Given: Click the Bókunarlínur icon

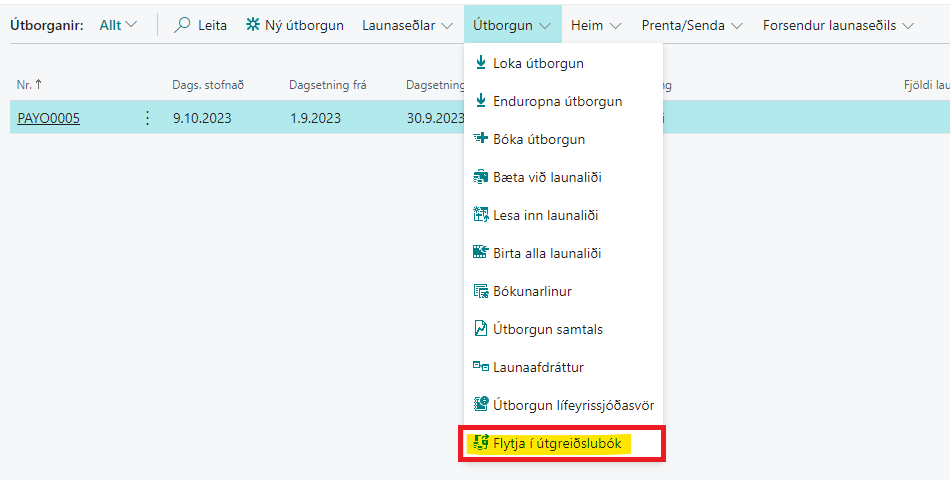Looking at the screenshot, I should [480, 291].
